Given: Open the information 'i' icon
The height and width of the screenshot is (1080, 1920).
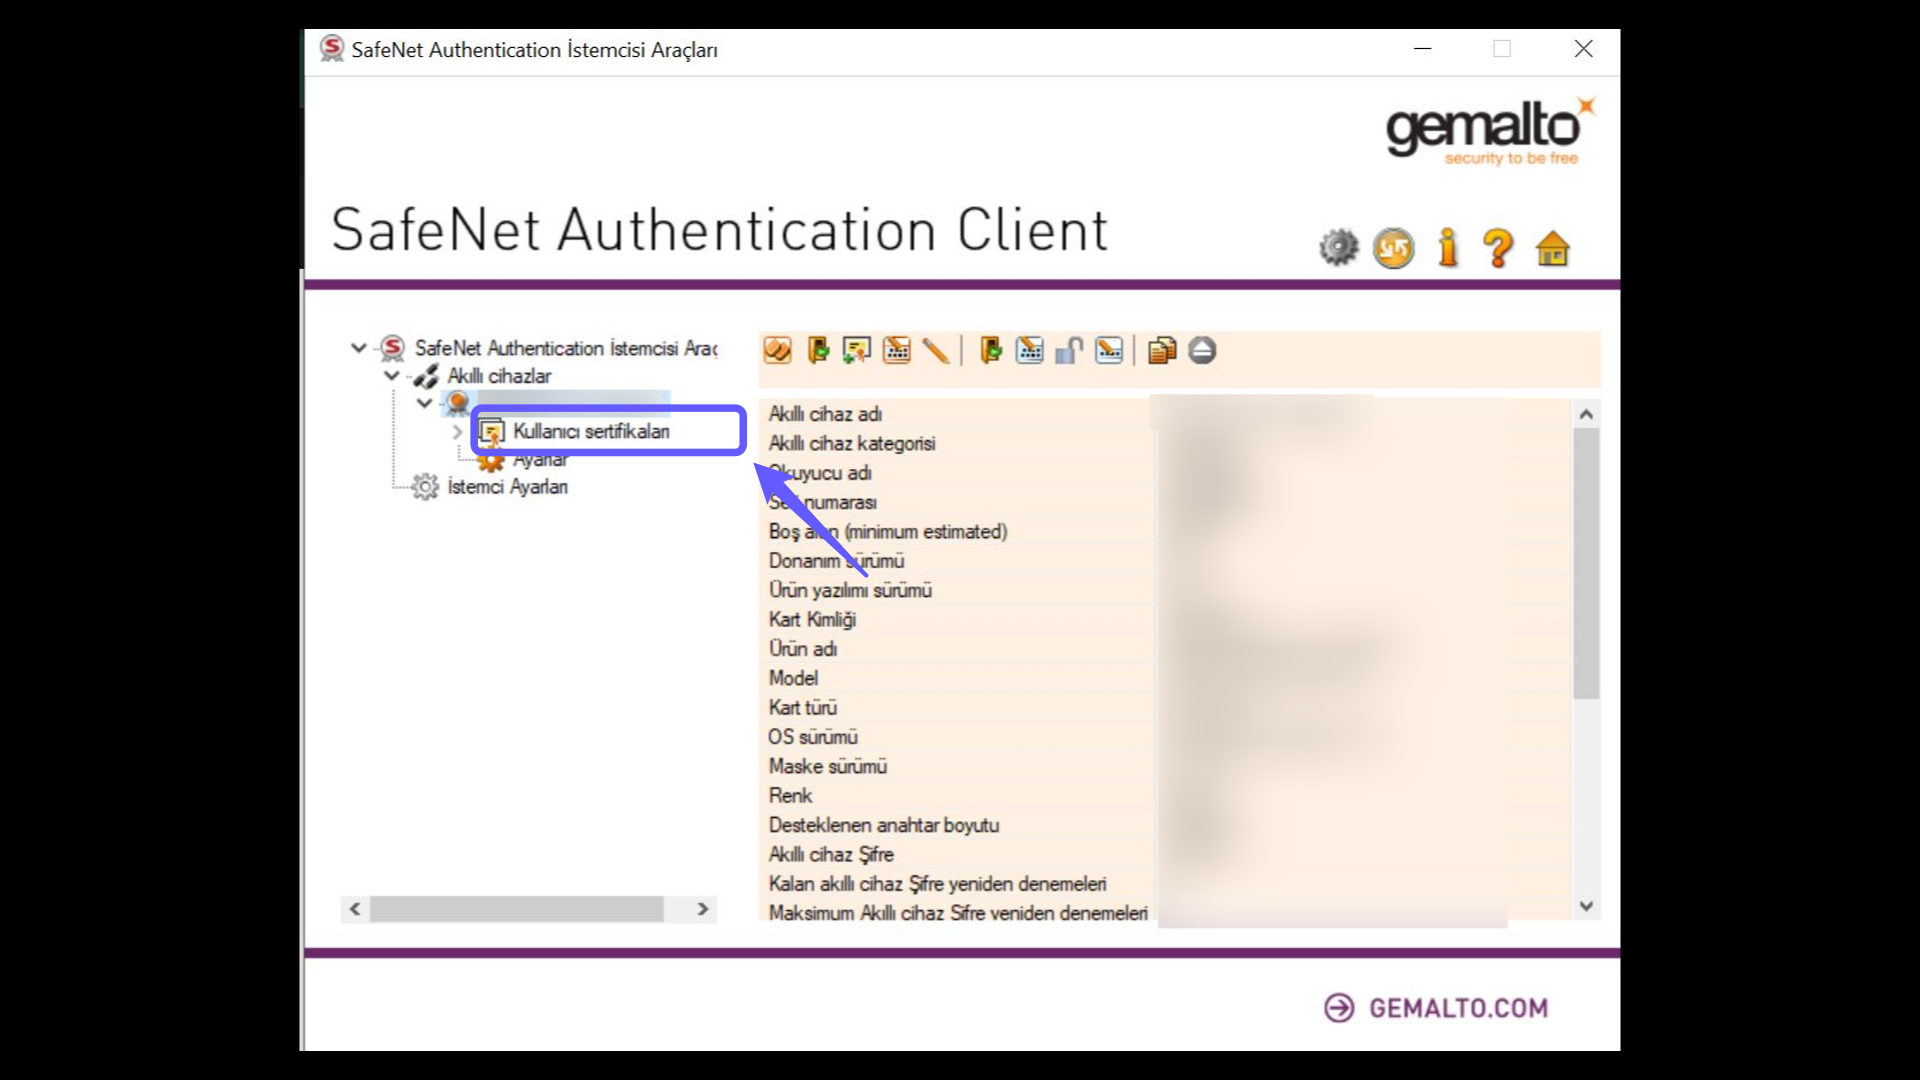Looking at the screenshot, I should point(1447,247).
